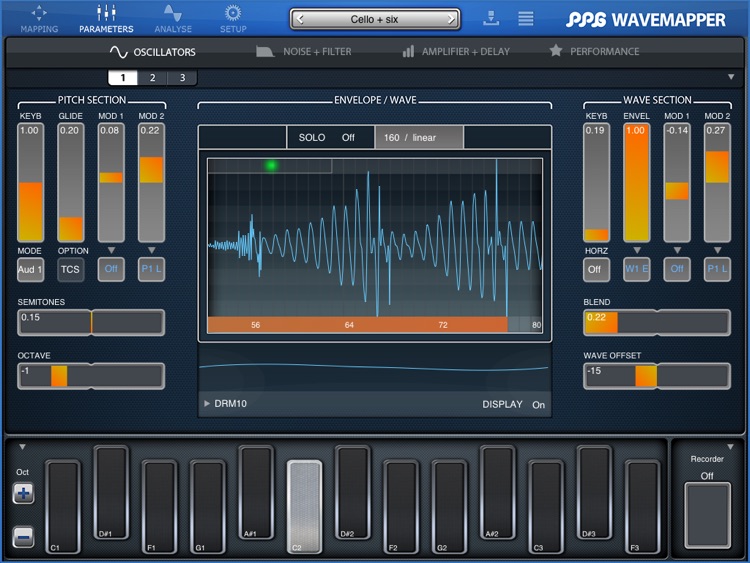This screenshot has height=563, width=750.
Task: Click the Aud 1 mode button
Action: [x=30, y=269]
